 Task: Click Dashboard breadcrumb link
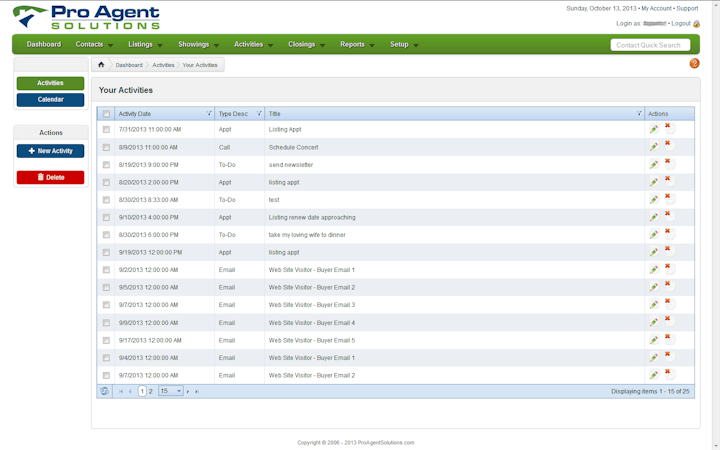coord(129,65)
